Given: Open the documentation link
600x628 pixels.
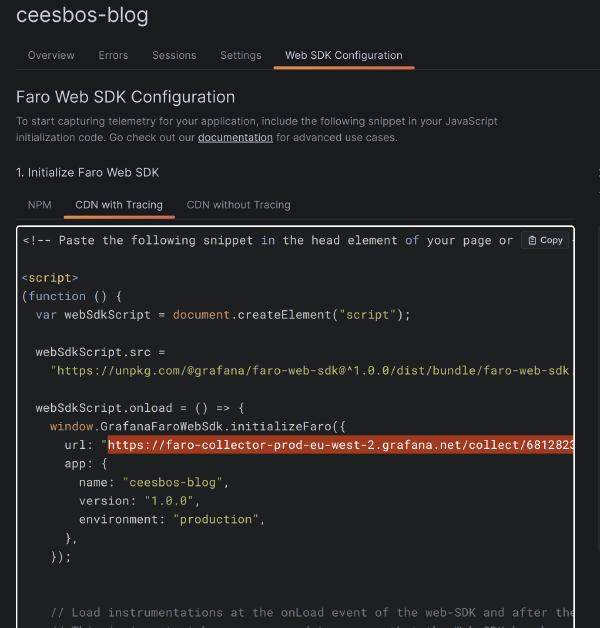Looking at the screenshot, I should (x=235, y=137).
